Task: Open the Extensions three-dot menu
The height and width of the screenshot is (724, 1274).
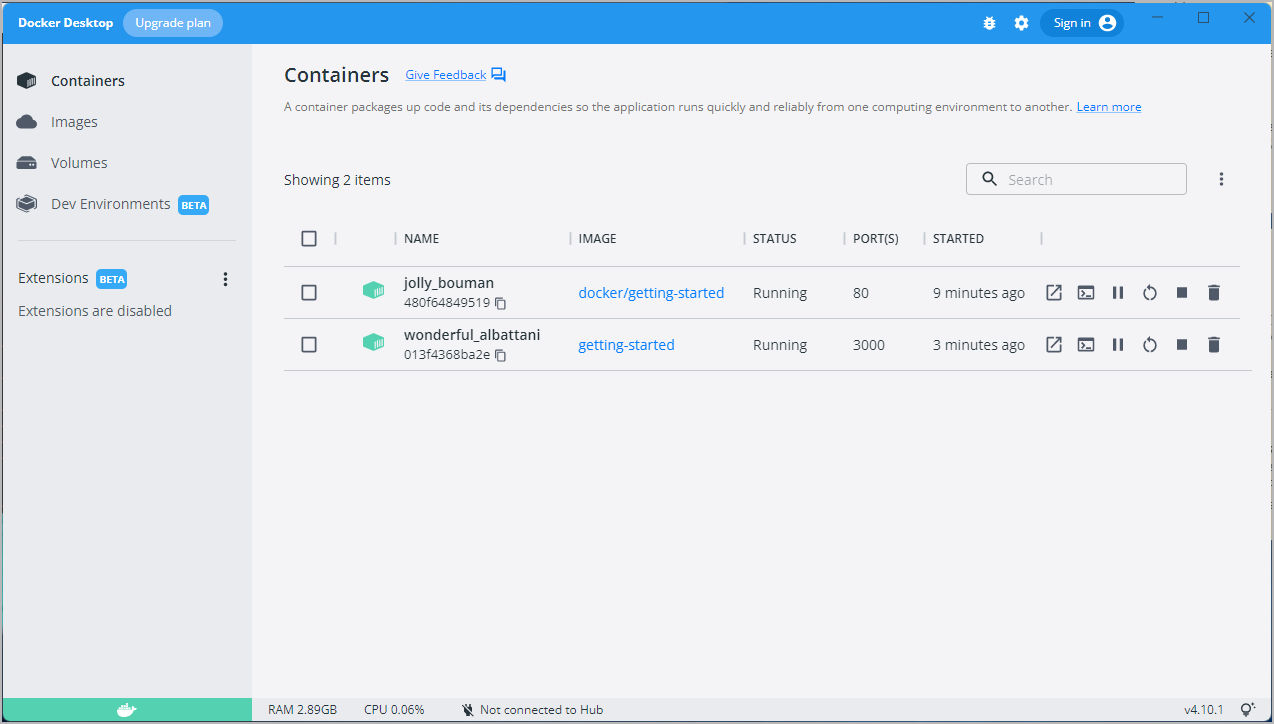Action: pos(225,279)
